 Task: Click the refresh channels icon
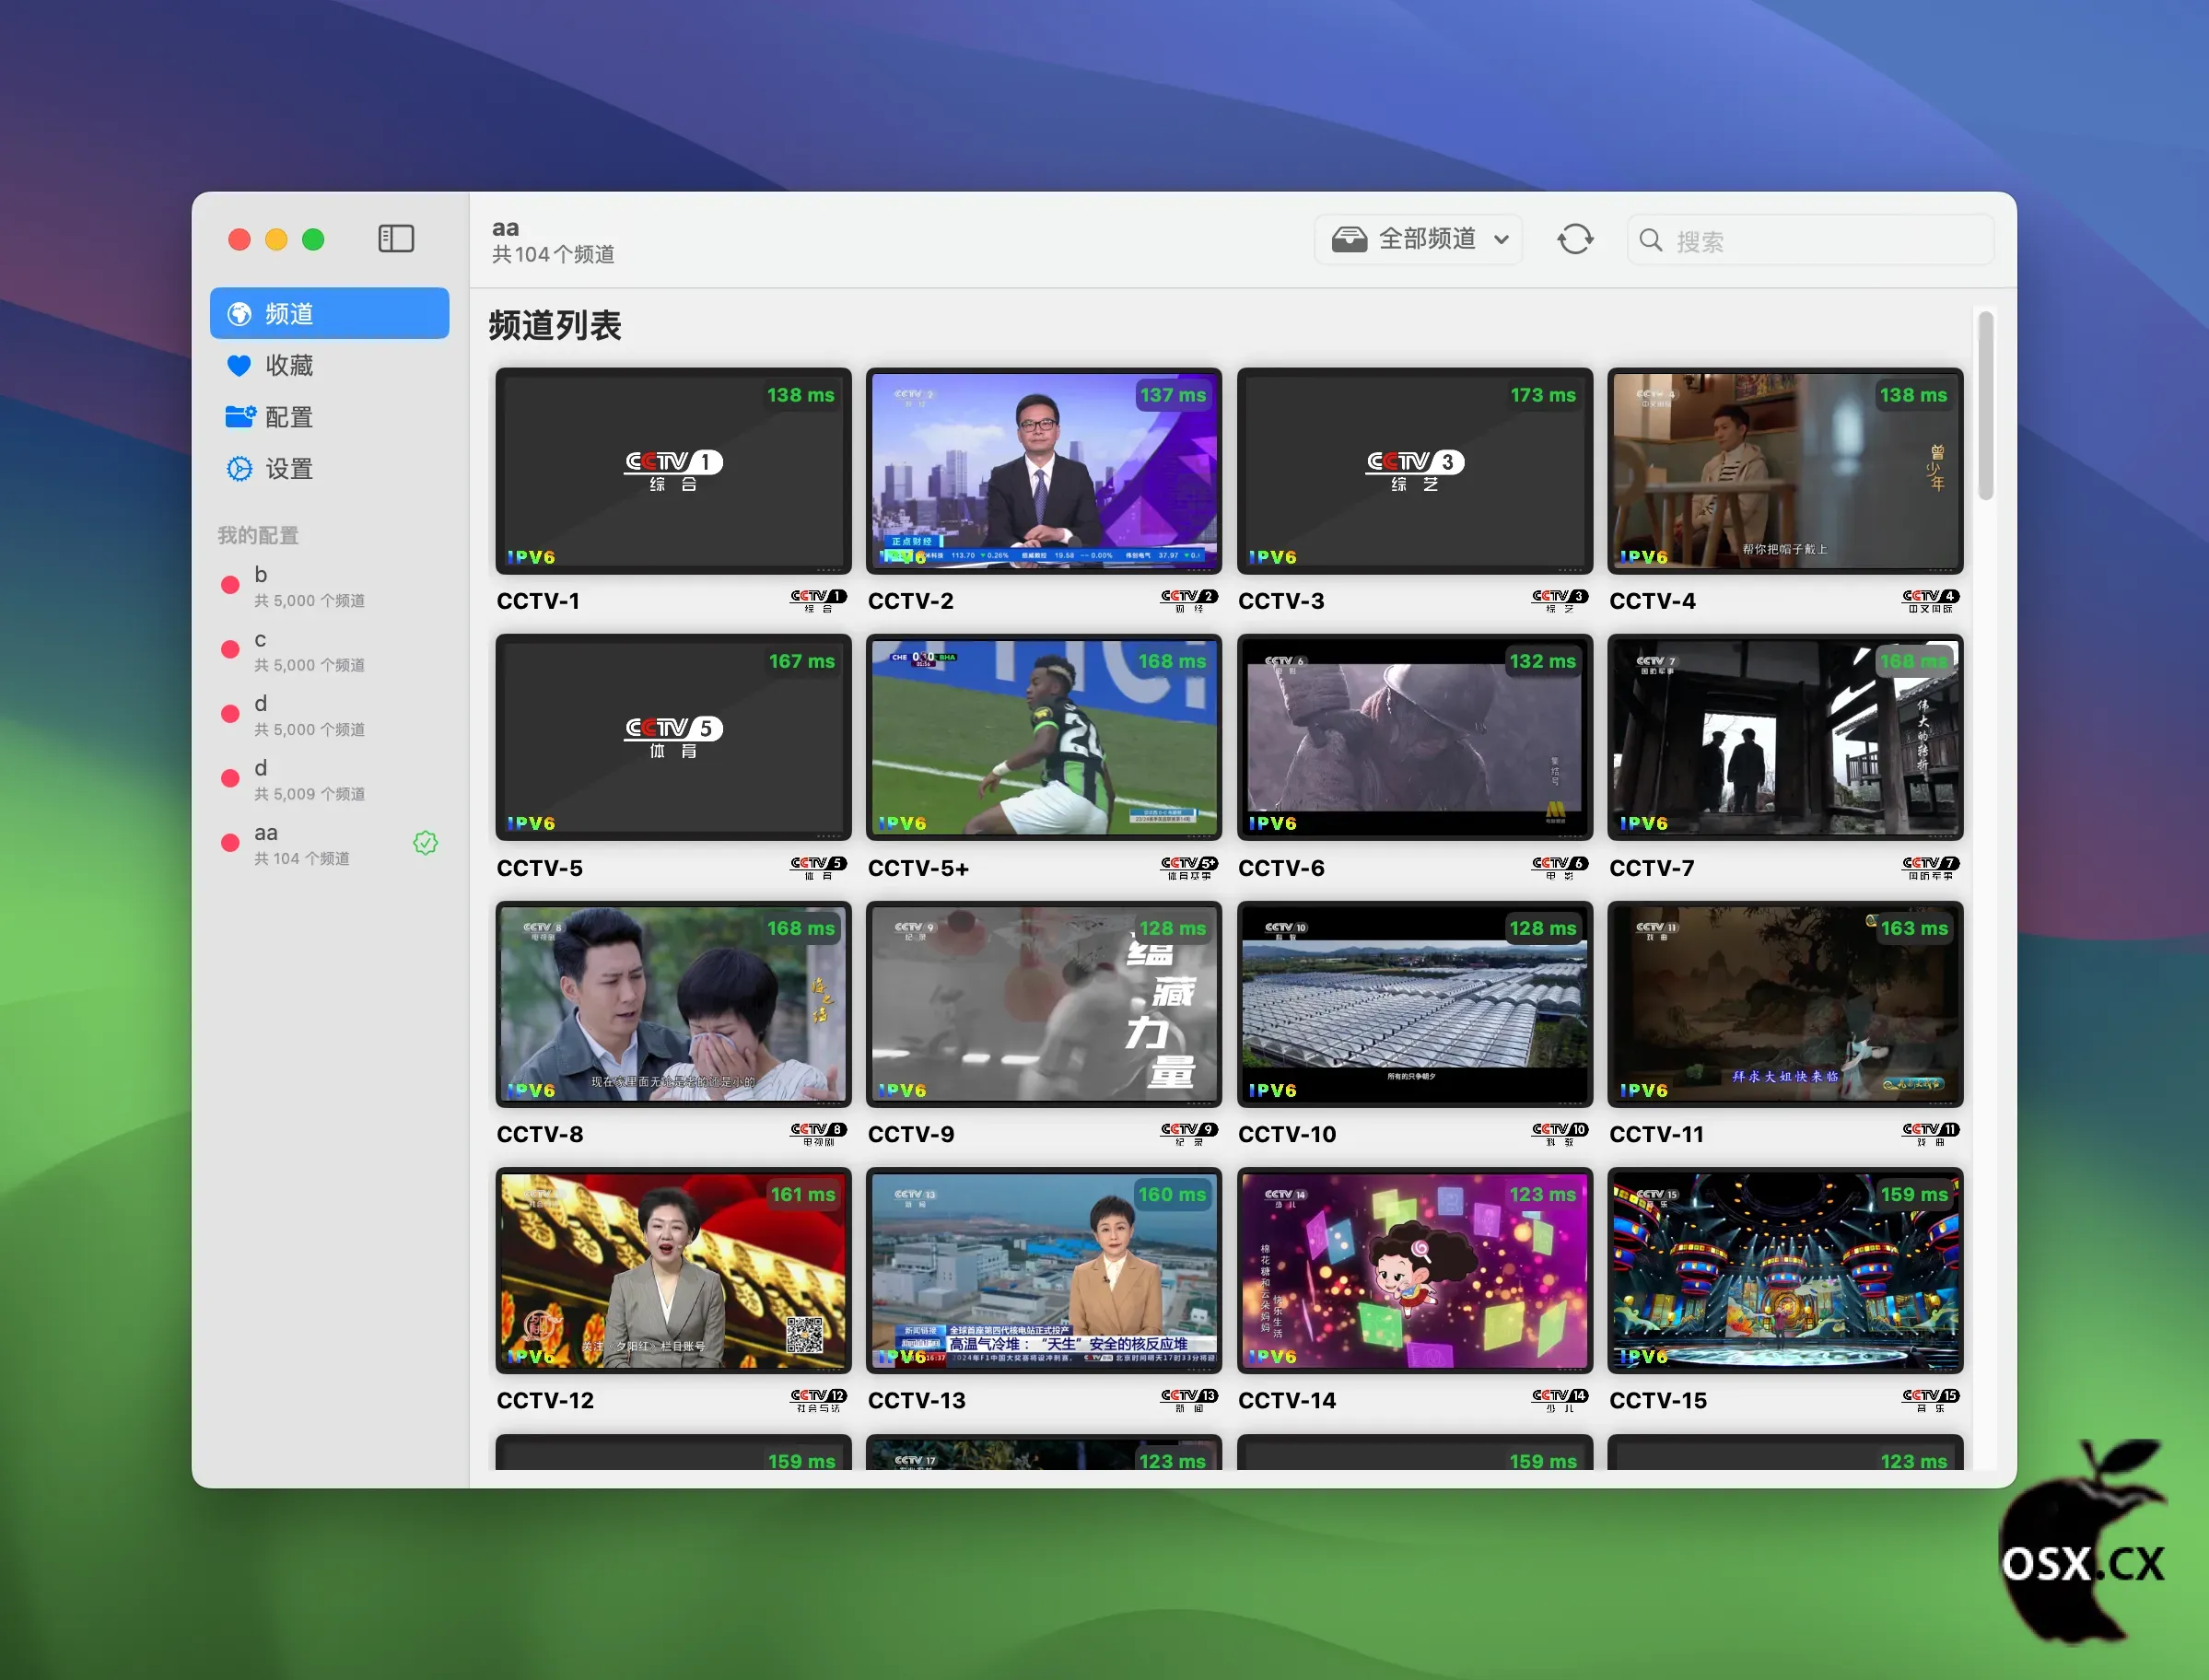coord(1575,239)
